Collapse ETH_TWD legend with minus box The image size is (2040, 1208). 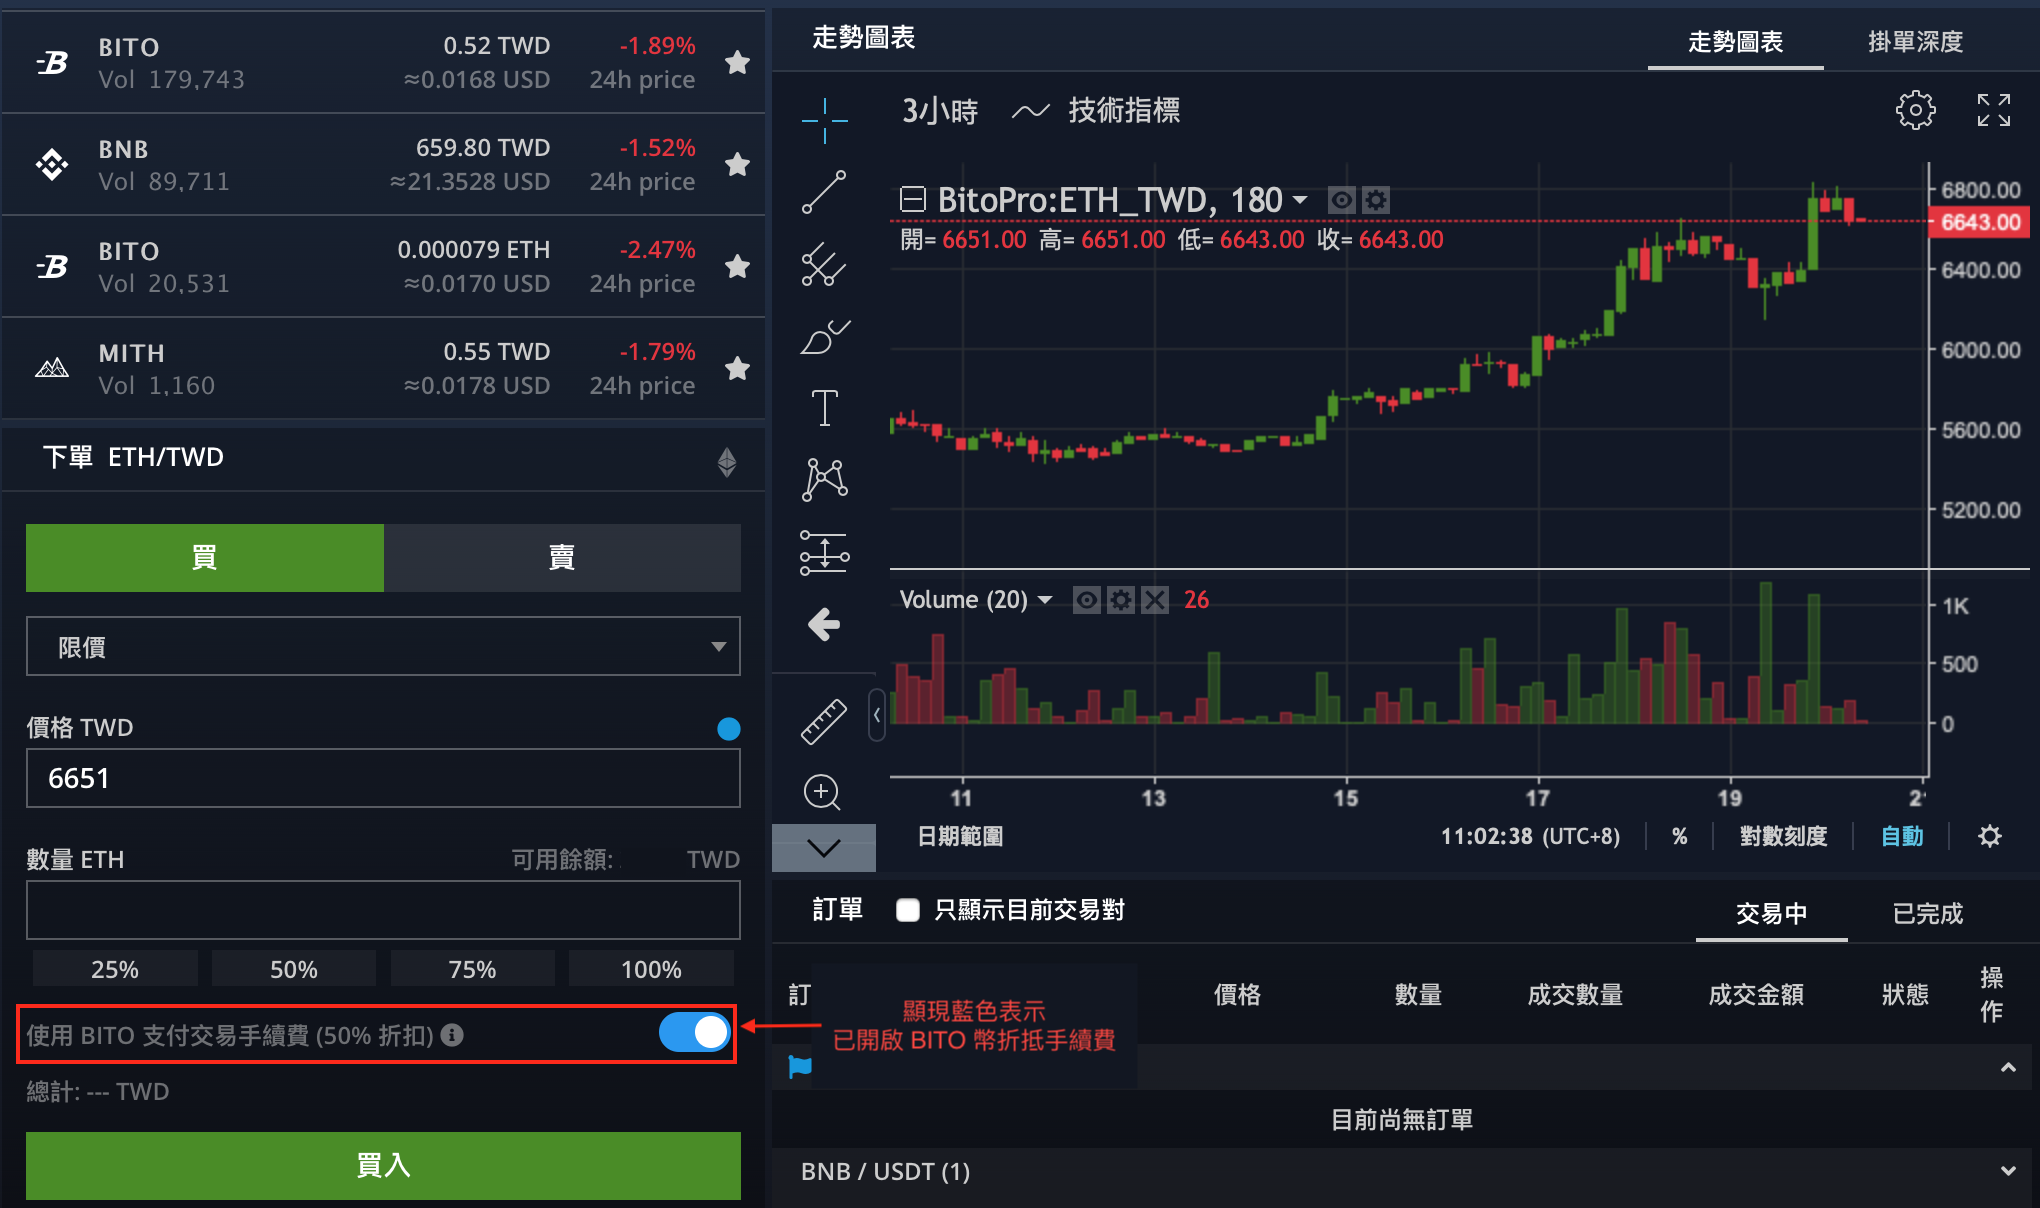912,200
